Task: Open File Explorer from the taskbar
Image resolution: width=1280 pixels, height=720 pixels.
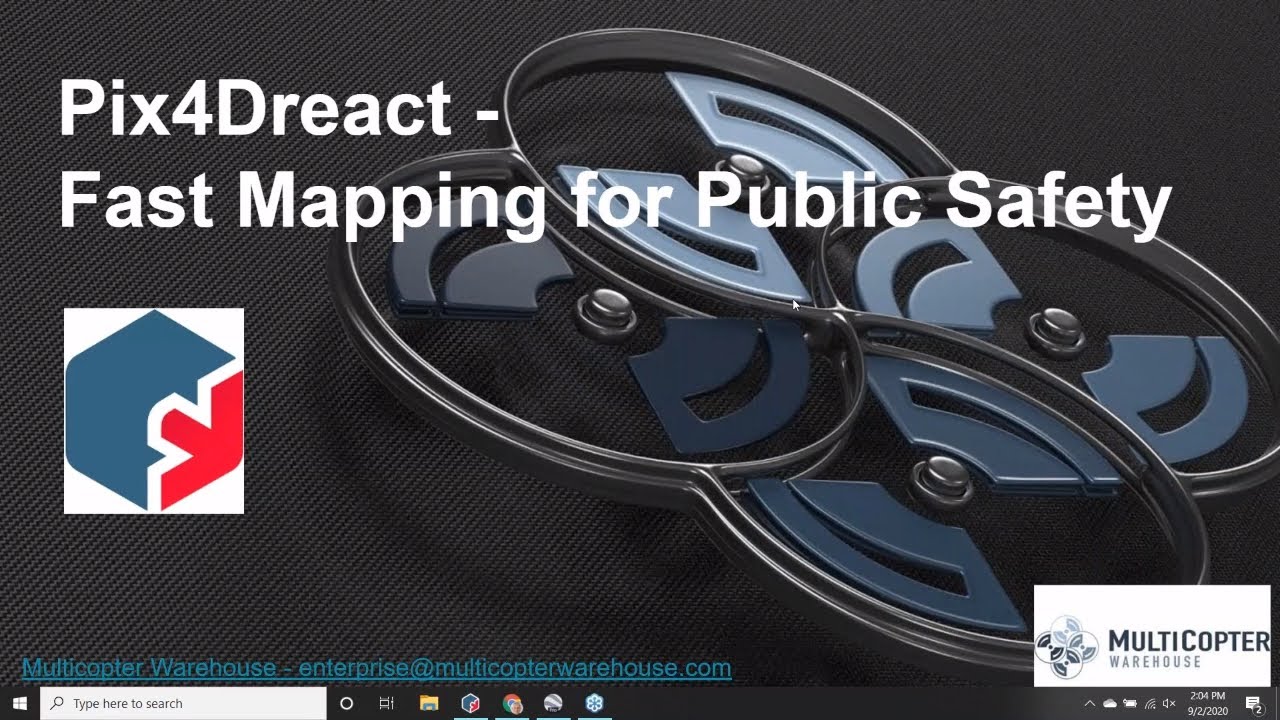Action: click(429, 703)
